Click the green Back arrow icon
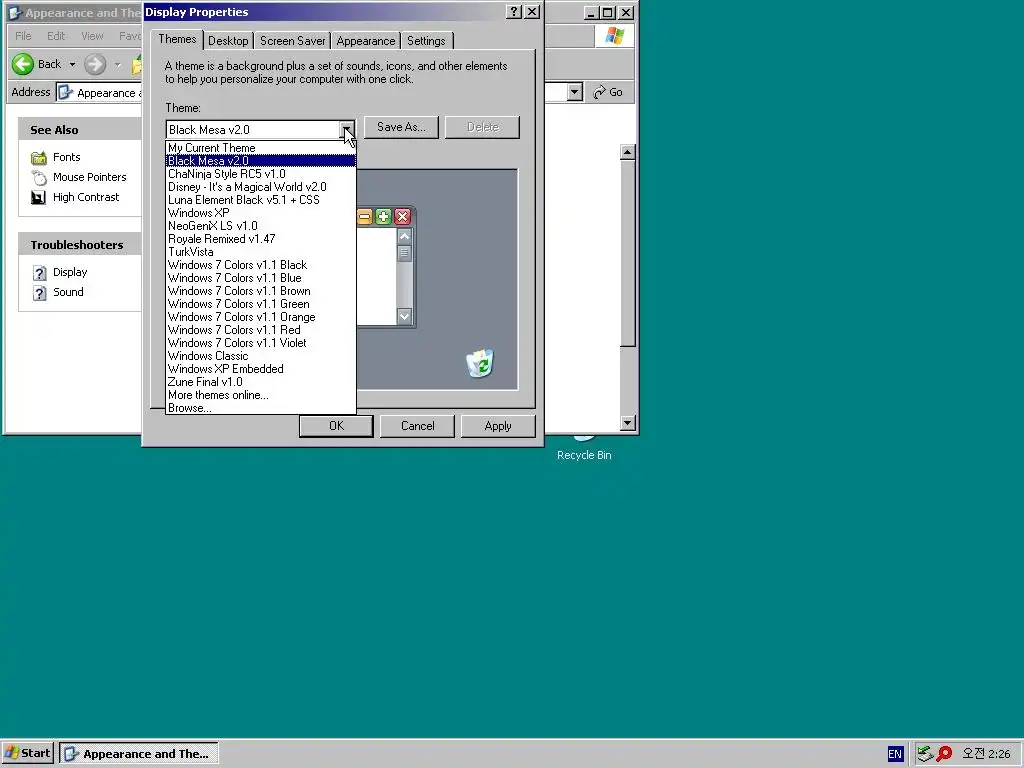The height and width of the screenshot is (768, 1024). click(23, 64)
